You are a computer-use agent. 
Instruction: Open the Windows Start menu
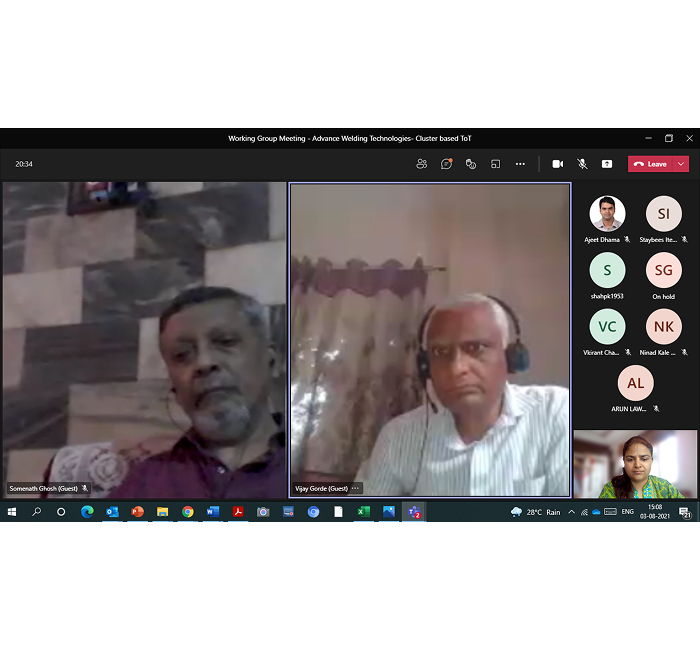pyautogui.click(x=12, y=512)
